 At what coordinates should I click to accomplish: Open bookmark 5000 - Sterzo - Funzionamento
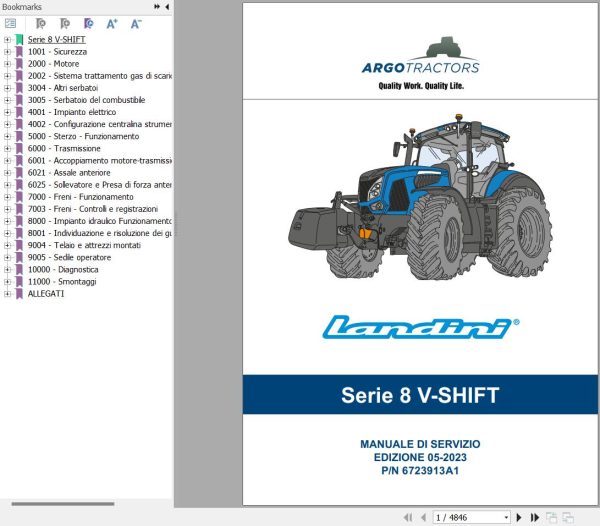pyautogui.click(x=83, y=136)
